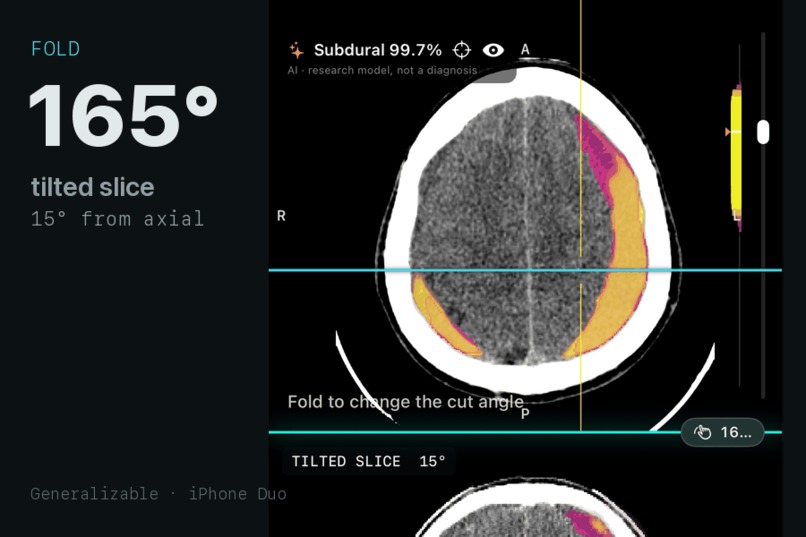Click the Subdural 99.7% label

click(x=378, y=50)
